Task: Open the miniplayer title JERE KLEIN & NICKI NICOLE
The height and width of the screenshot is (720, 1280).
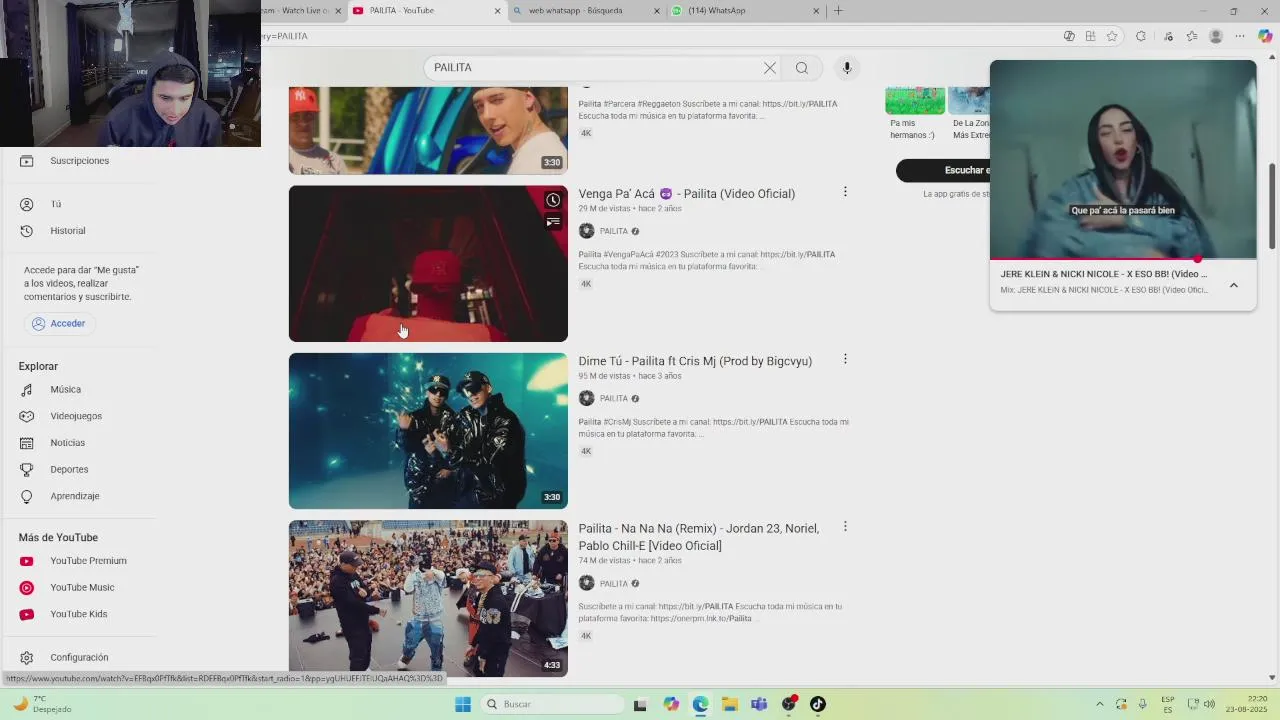Action: click(1103, 274)
